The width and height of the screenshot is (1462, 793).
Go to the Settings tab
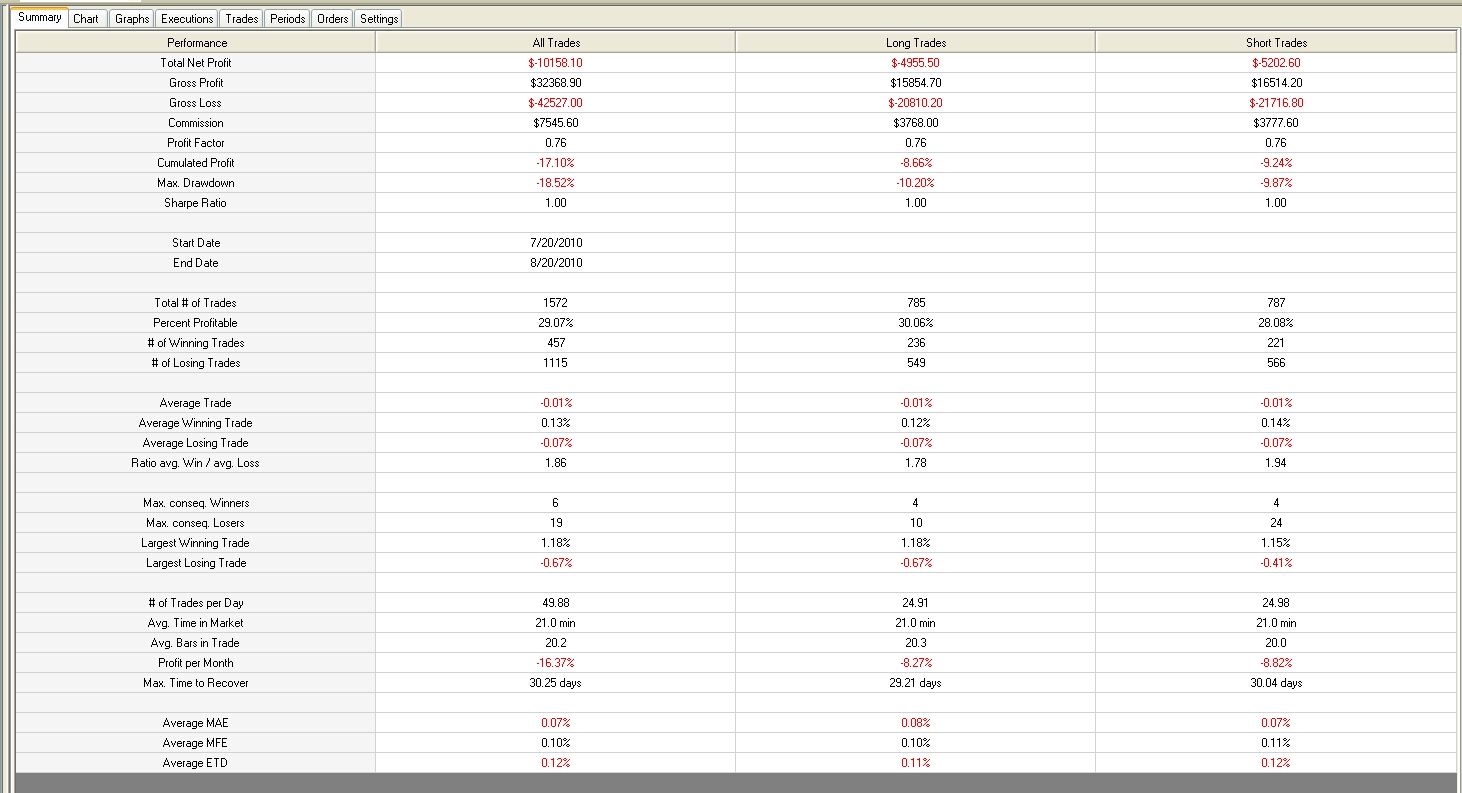(378, 19)
